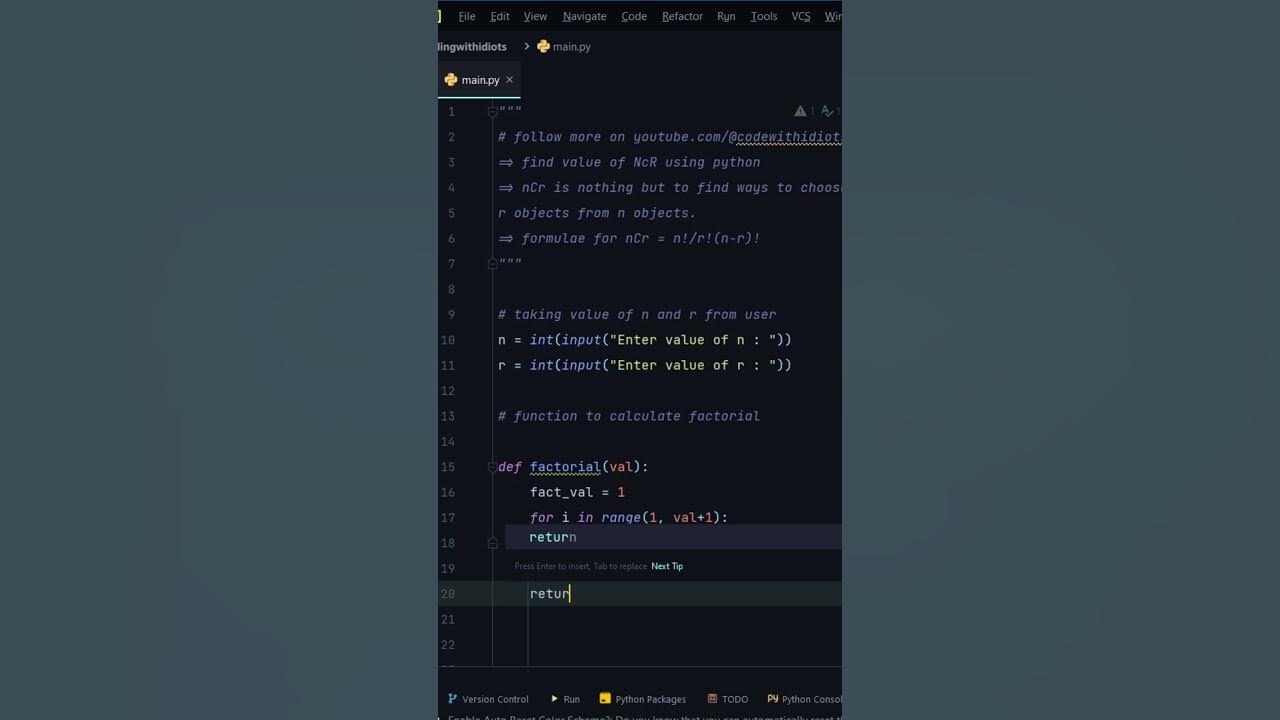The image size is (1280, 720).
Task: Click the breadcrumb chevron before main.py
Action: [526, 46]
